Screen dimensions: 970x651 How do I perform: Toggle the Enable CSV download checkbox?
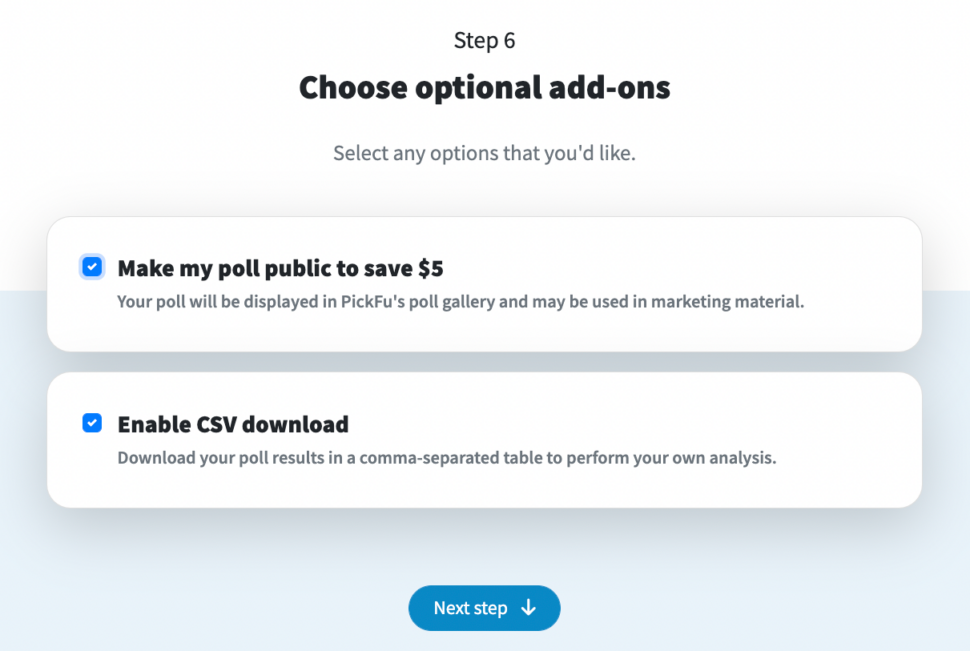[92, 423]
